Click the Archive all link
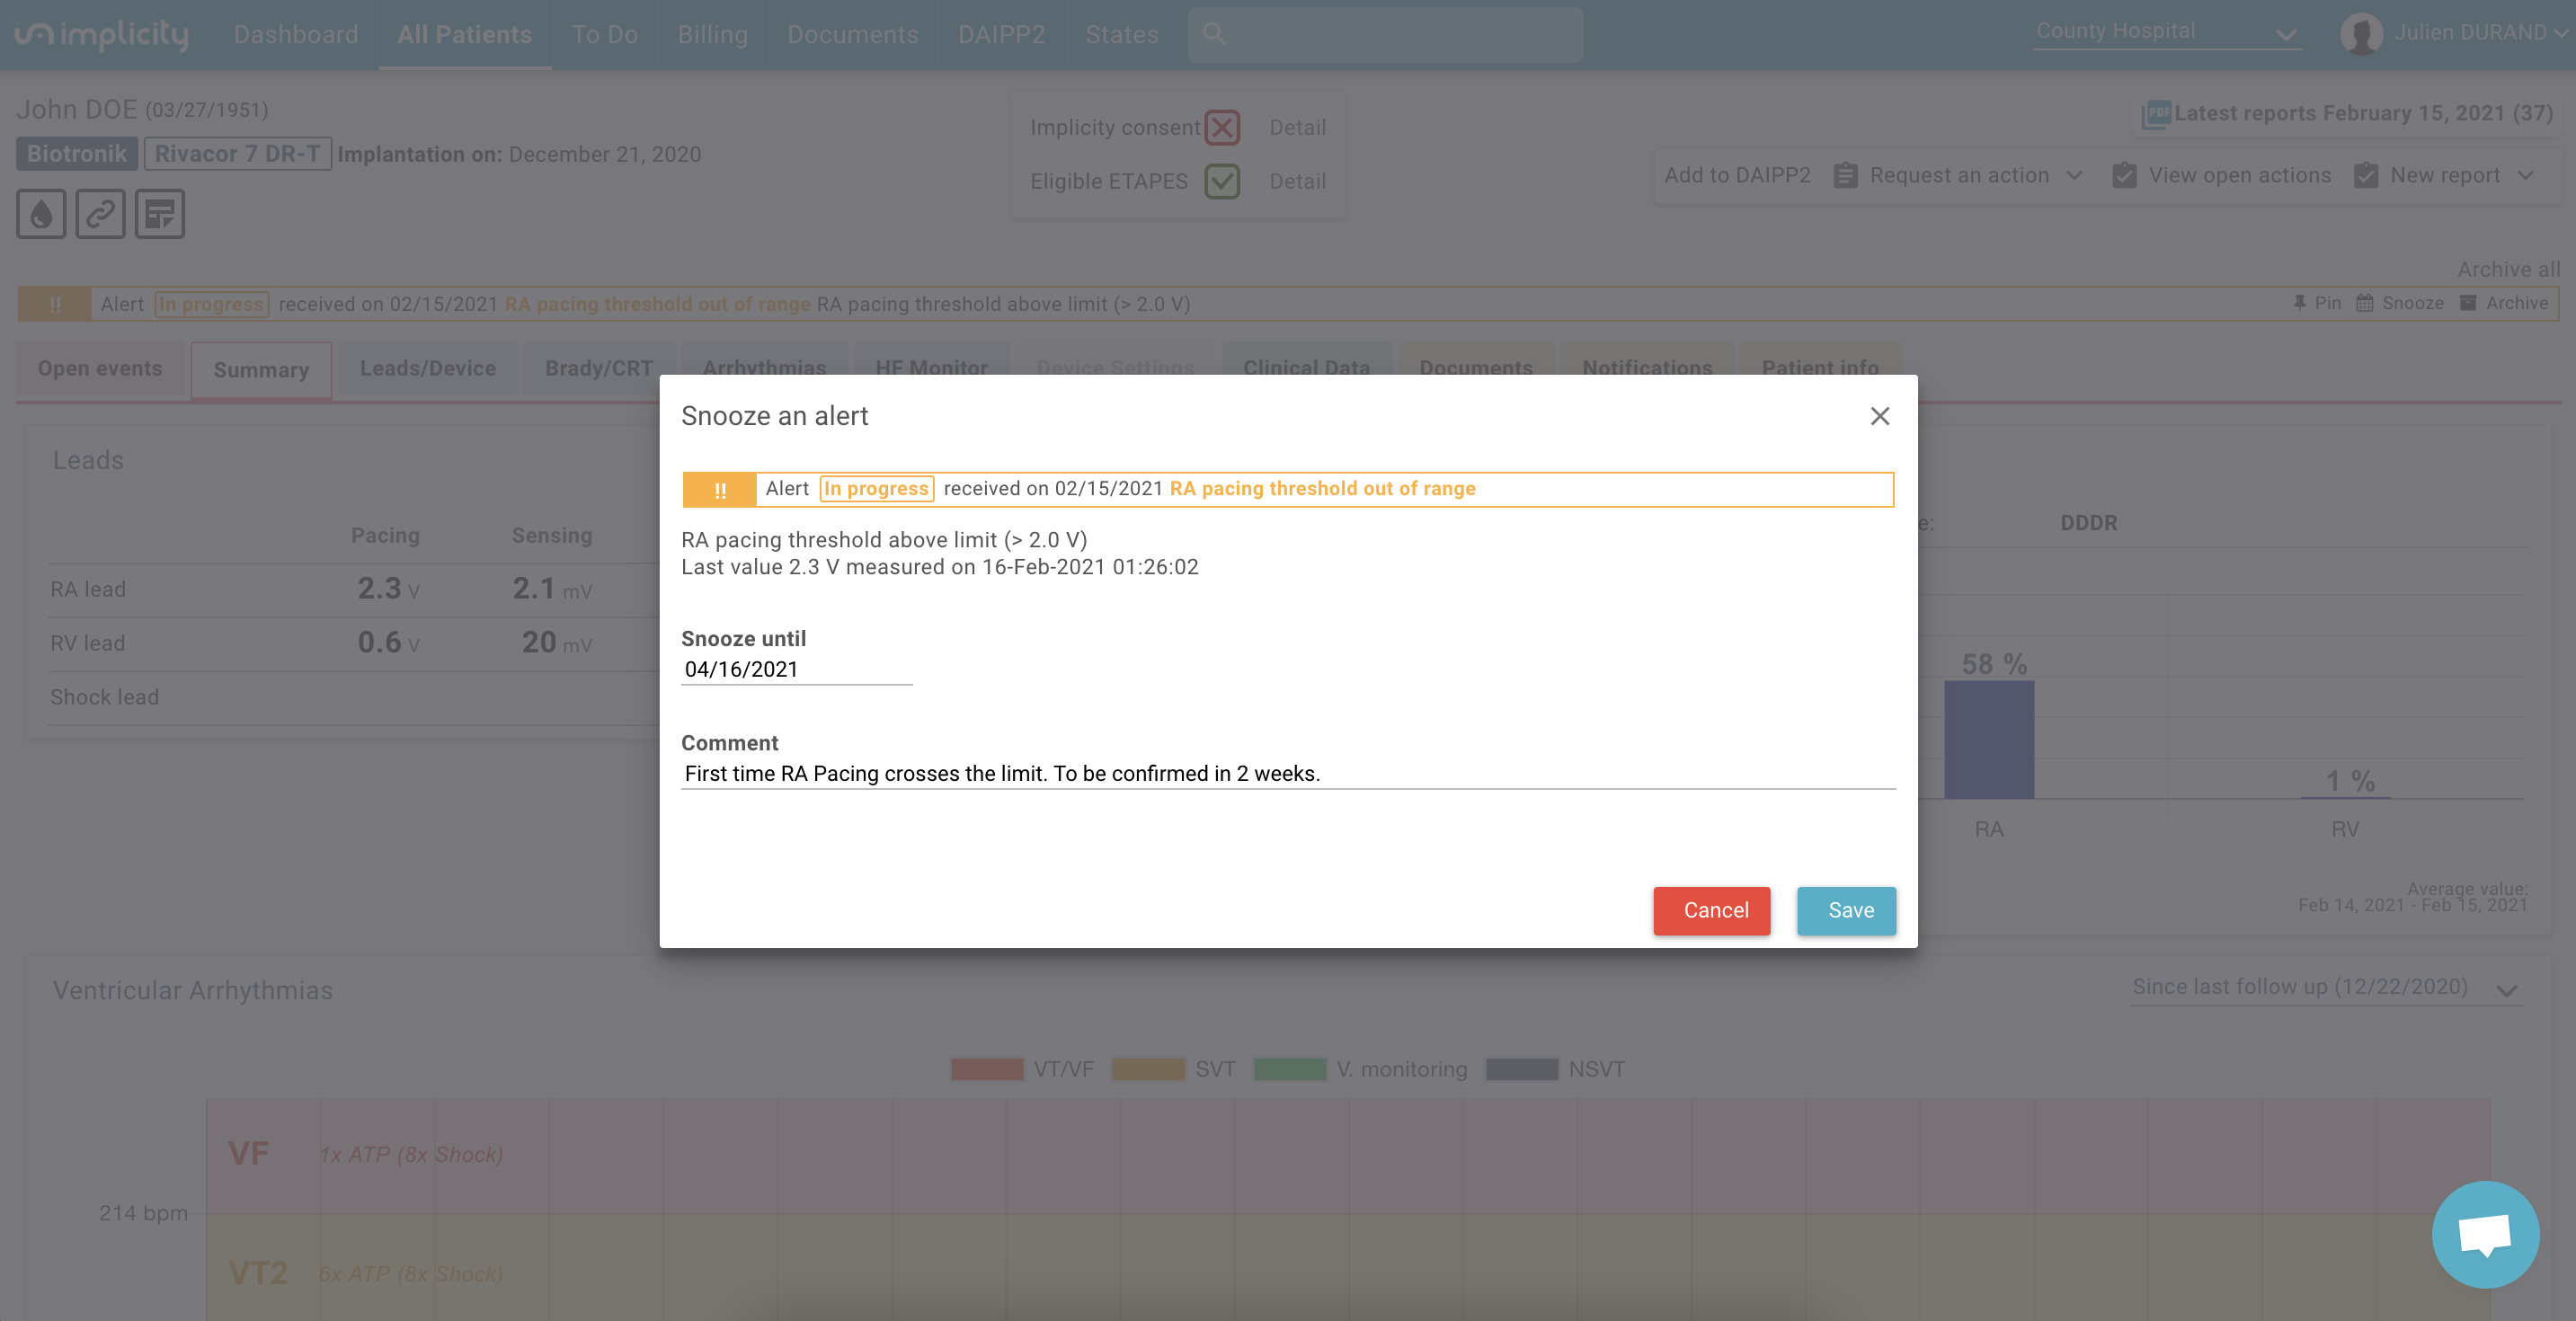2576x1321 pixels. [x=2509, y=270]
